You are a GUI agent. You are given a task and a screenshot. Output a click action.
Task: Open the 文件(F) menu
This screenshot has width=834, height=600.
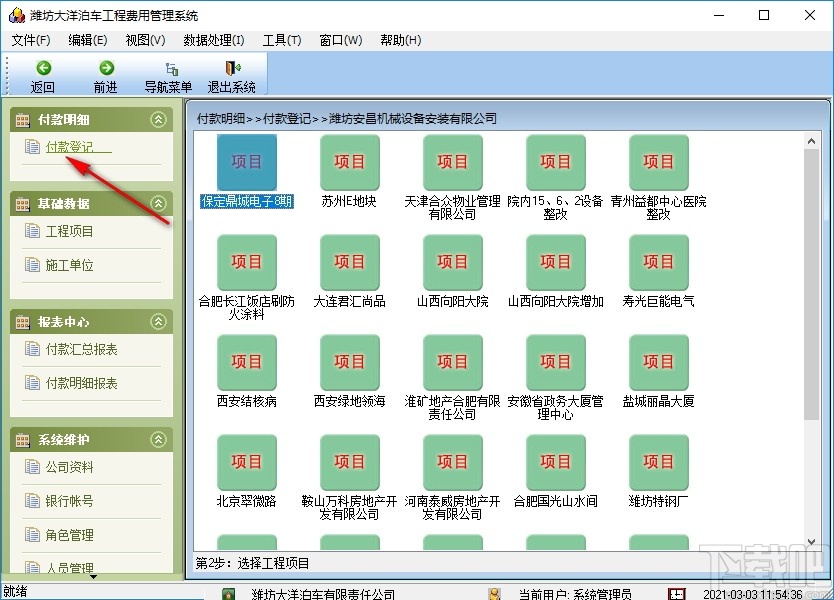(31, 40)
